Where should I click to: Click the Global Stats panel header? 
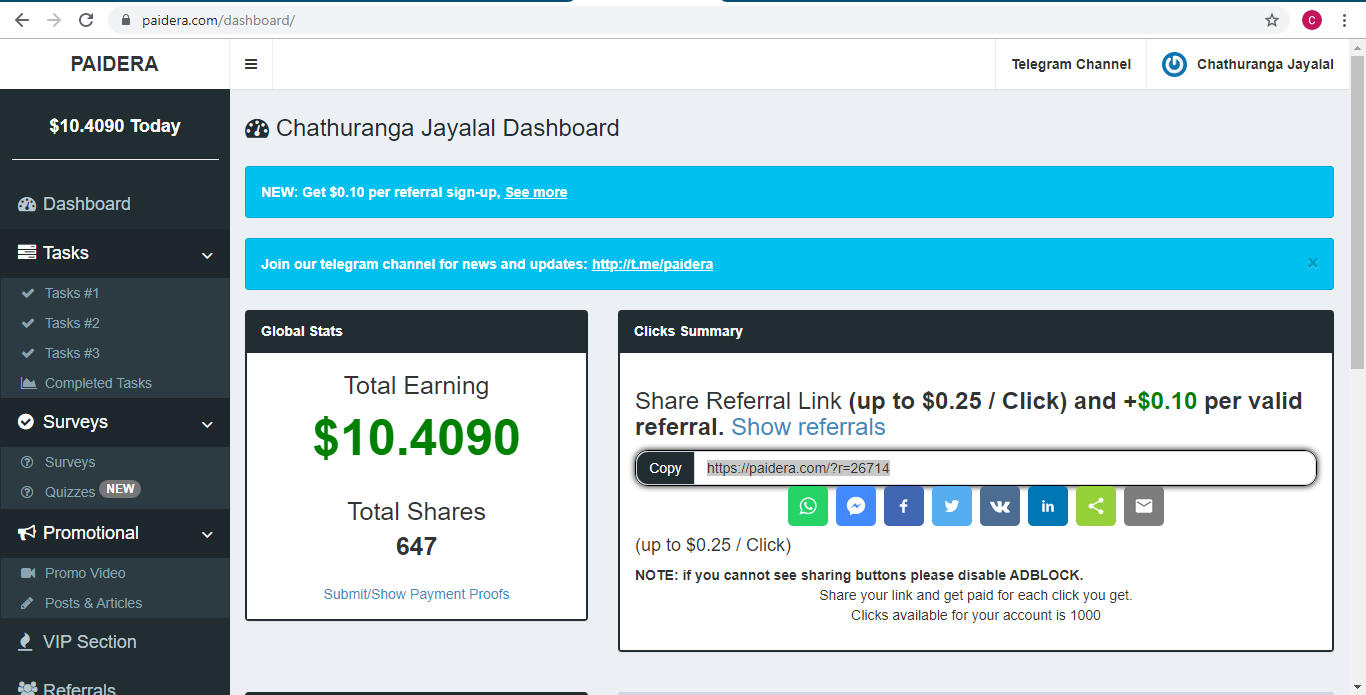click(417, 331)
